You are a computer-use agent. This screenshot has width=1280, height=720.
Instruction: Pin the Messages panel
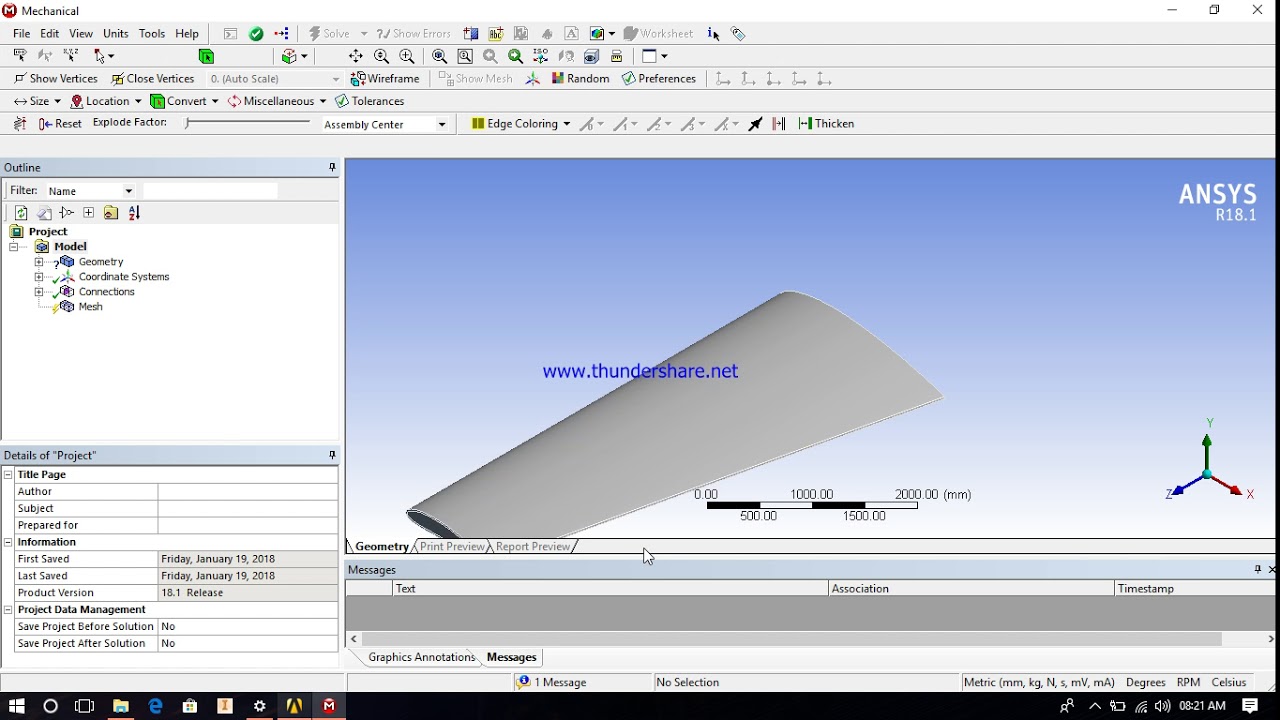(1258, 569)
